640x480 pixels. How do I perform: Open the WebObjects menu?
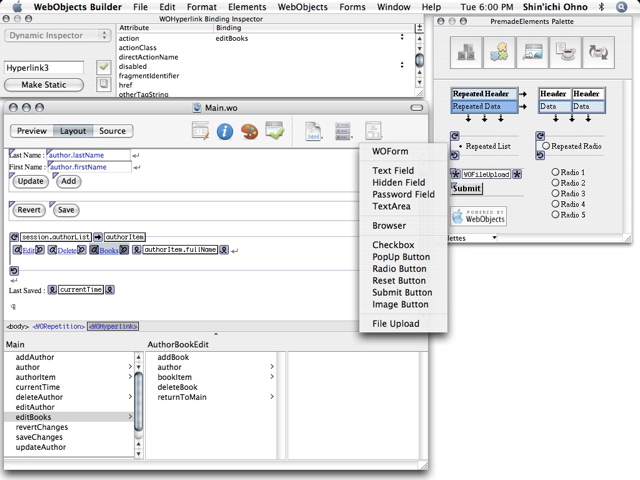[x=302, y=7]
